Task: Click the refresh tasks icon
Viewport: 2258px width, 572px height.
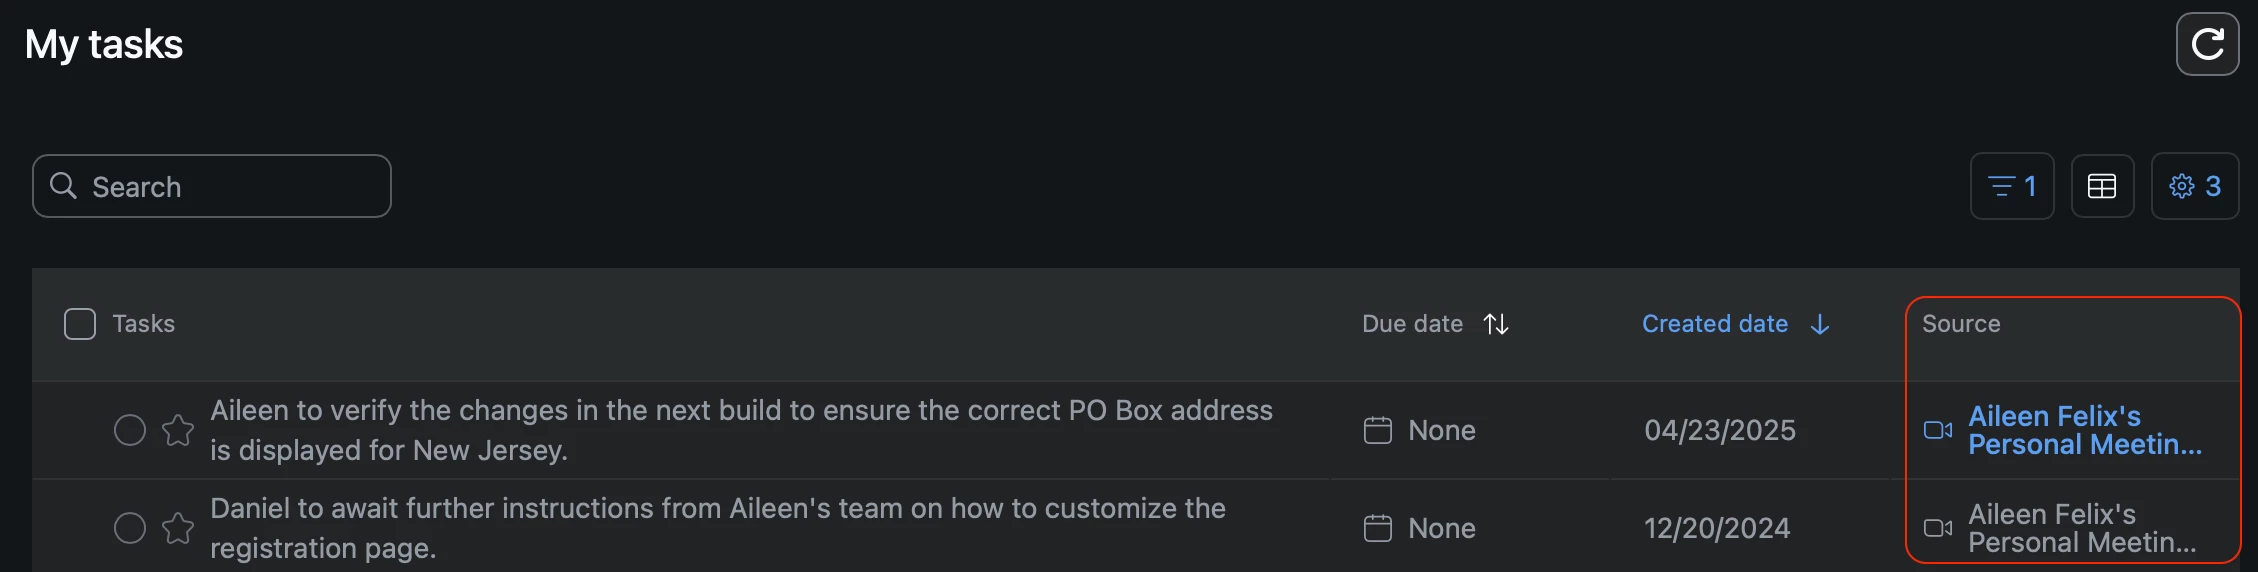Action: click(x=2207, y=44)
